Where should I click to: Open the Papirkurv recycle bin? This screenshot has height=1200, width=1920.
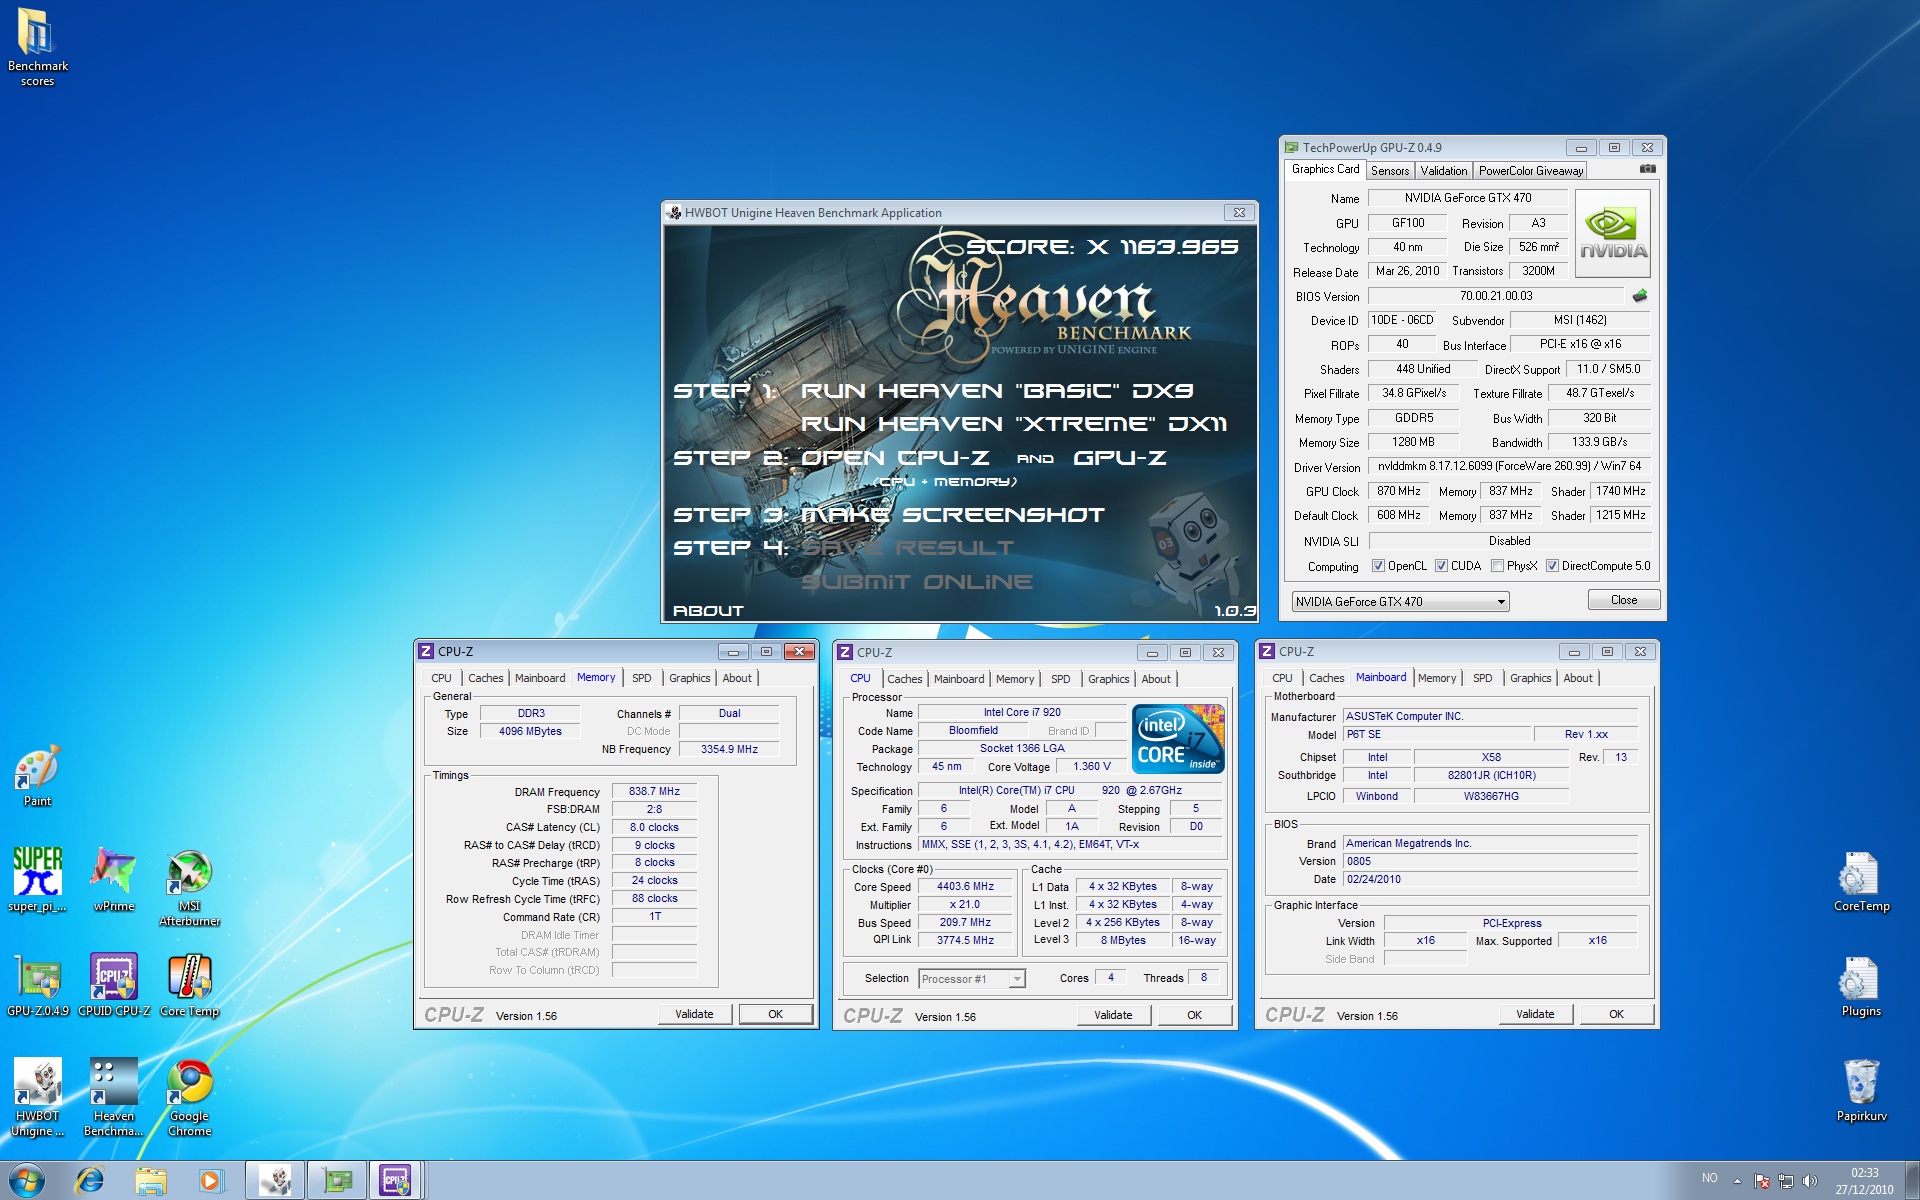tap(1861, 1090)
